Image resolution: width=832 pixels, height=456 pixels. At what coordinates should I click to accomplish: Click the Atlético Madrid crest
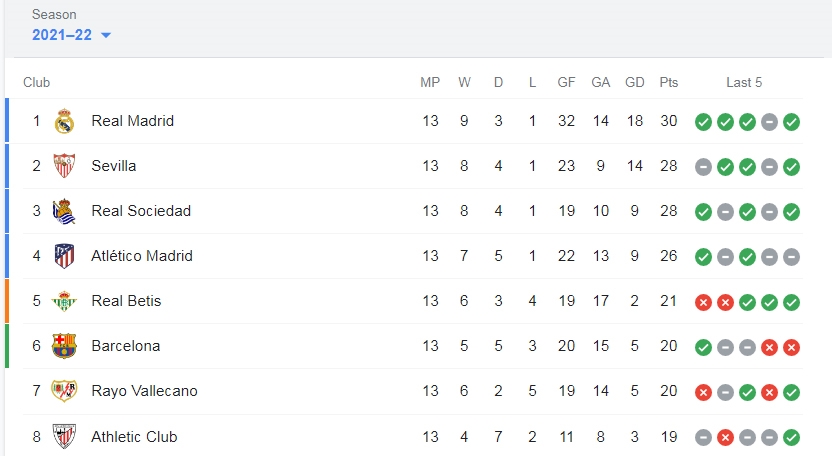(x=64, y=256)
